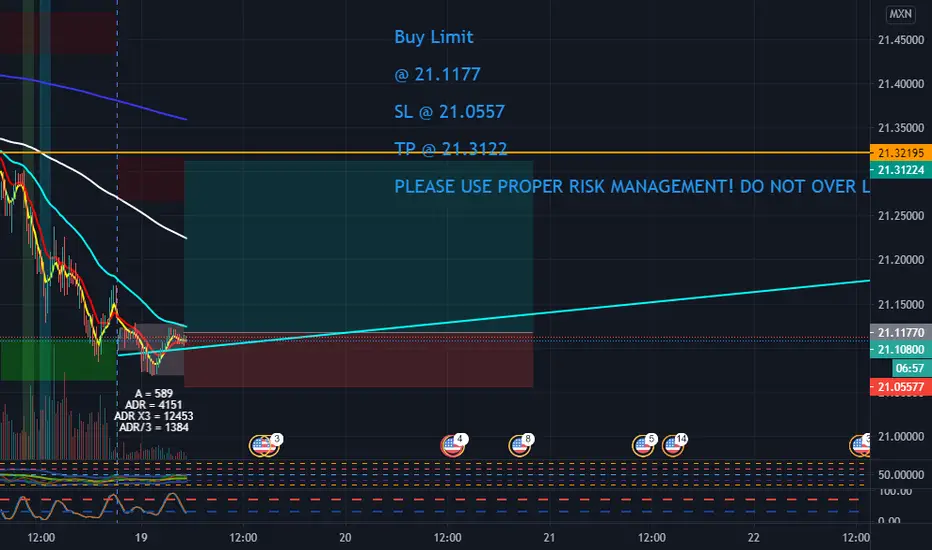Click the green profit zone of long position
This screenshot has height=550, width=932.
tap(358, 246)
